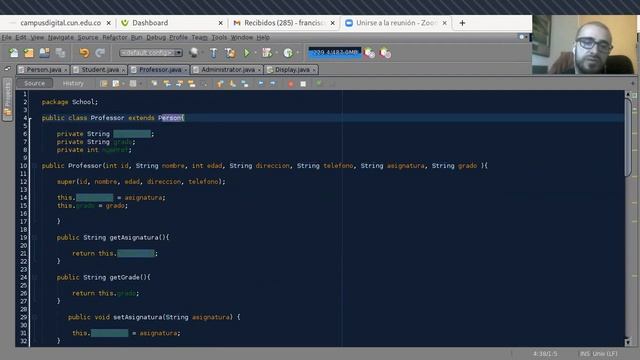The image size is (640, 360).
Task: Collapse the getAsignatura fold at line 19
Action: tap(34, 238)
